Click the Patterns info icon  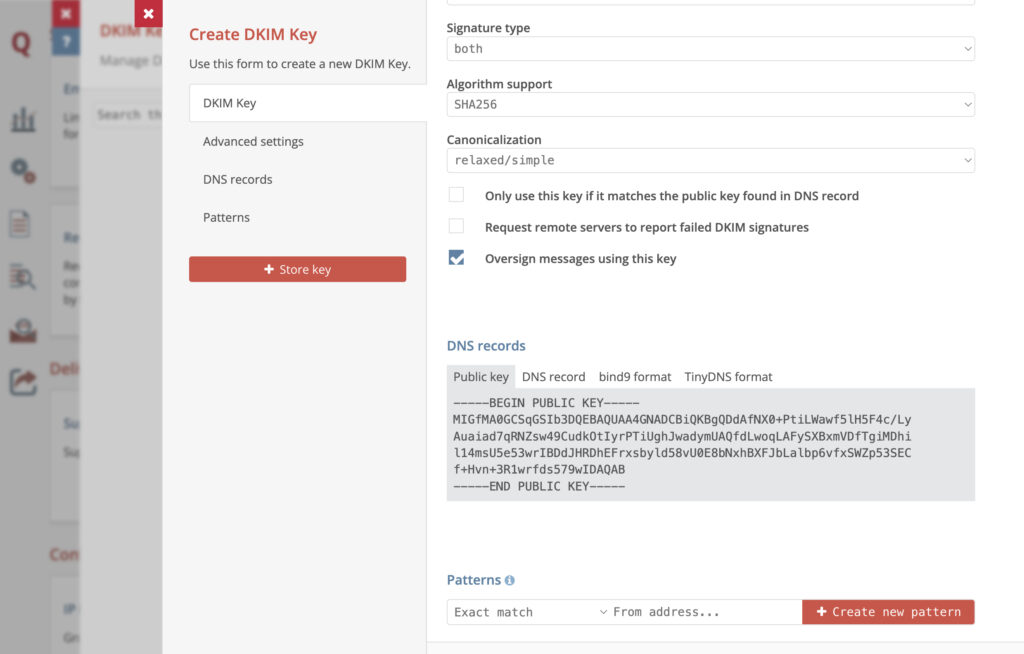[x=510, y=580]
